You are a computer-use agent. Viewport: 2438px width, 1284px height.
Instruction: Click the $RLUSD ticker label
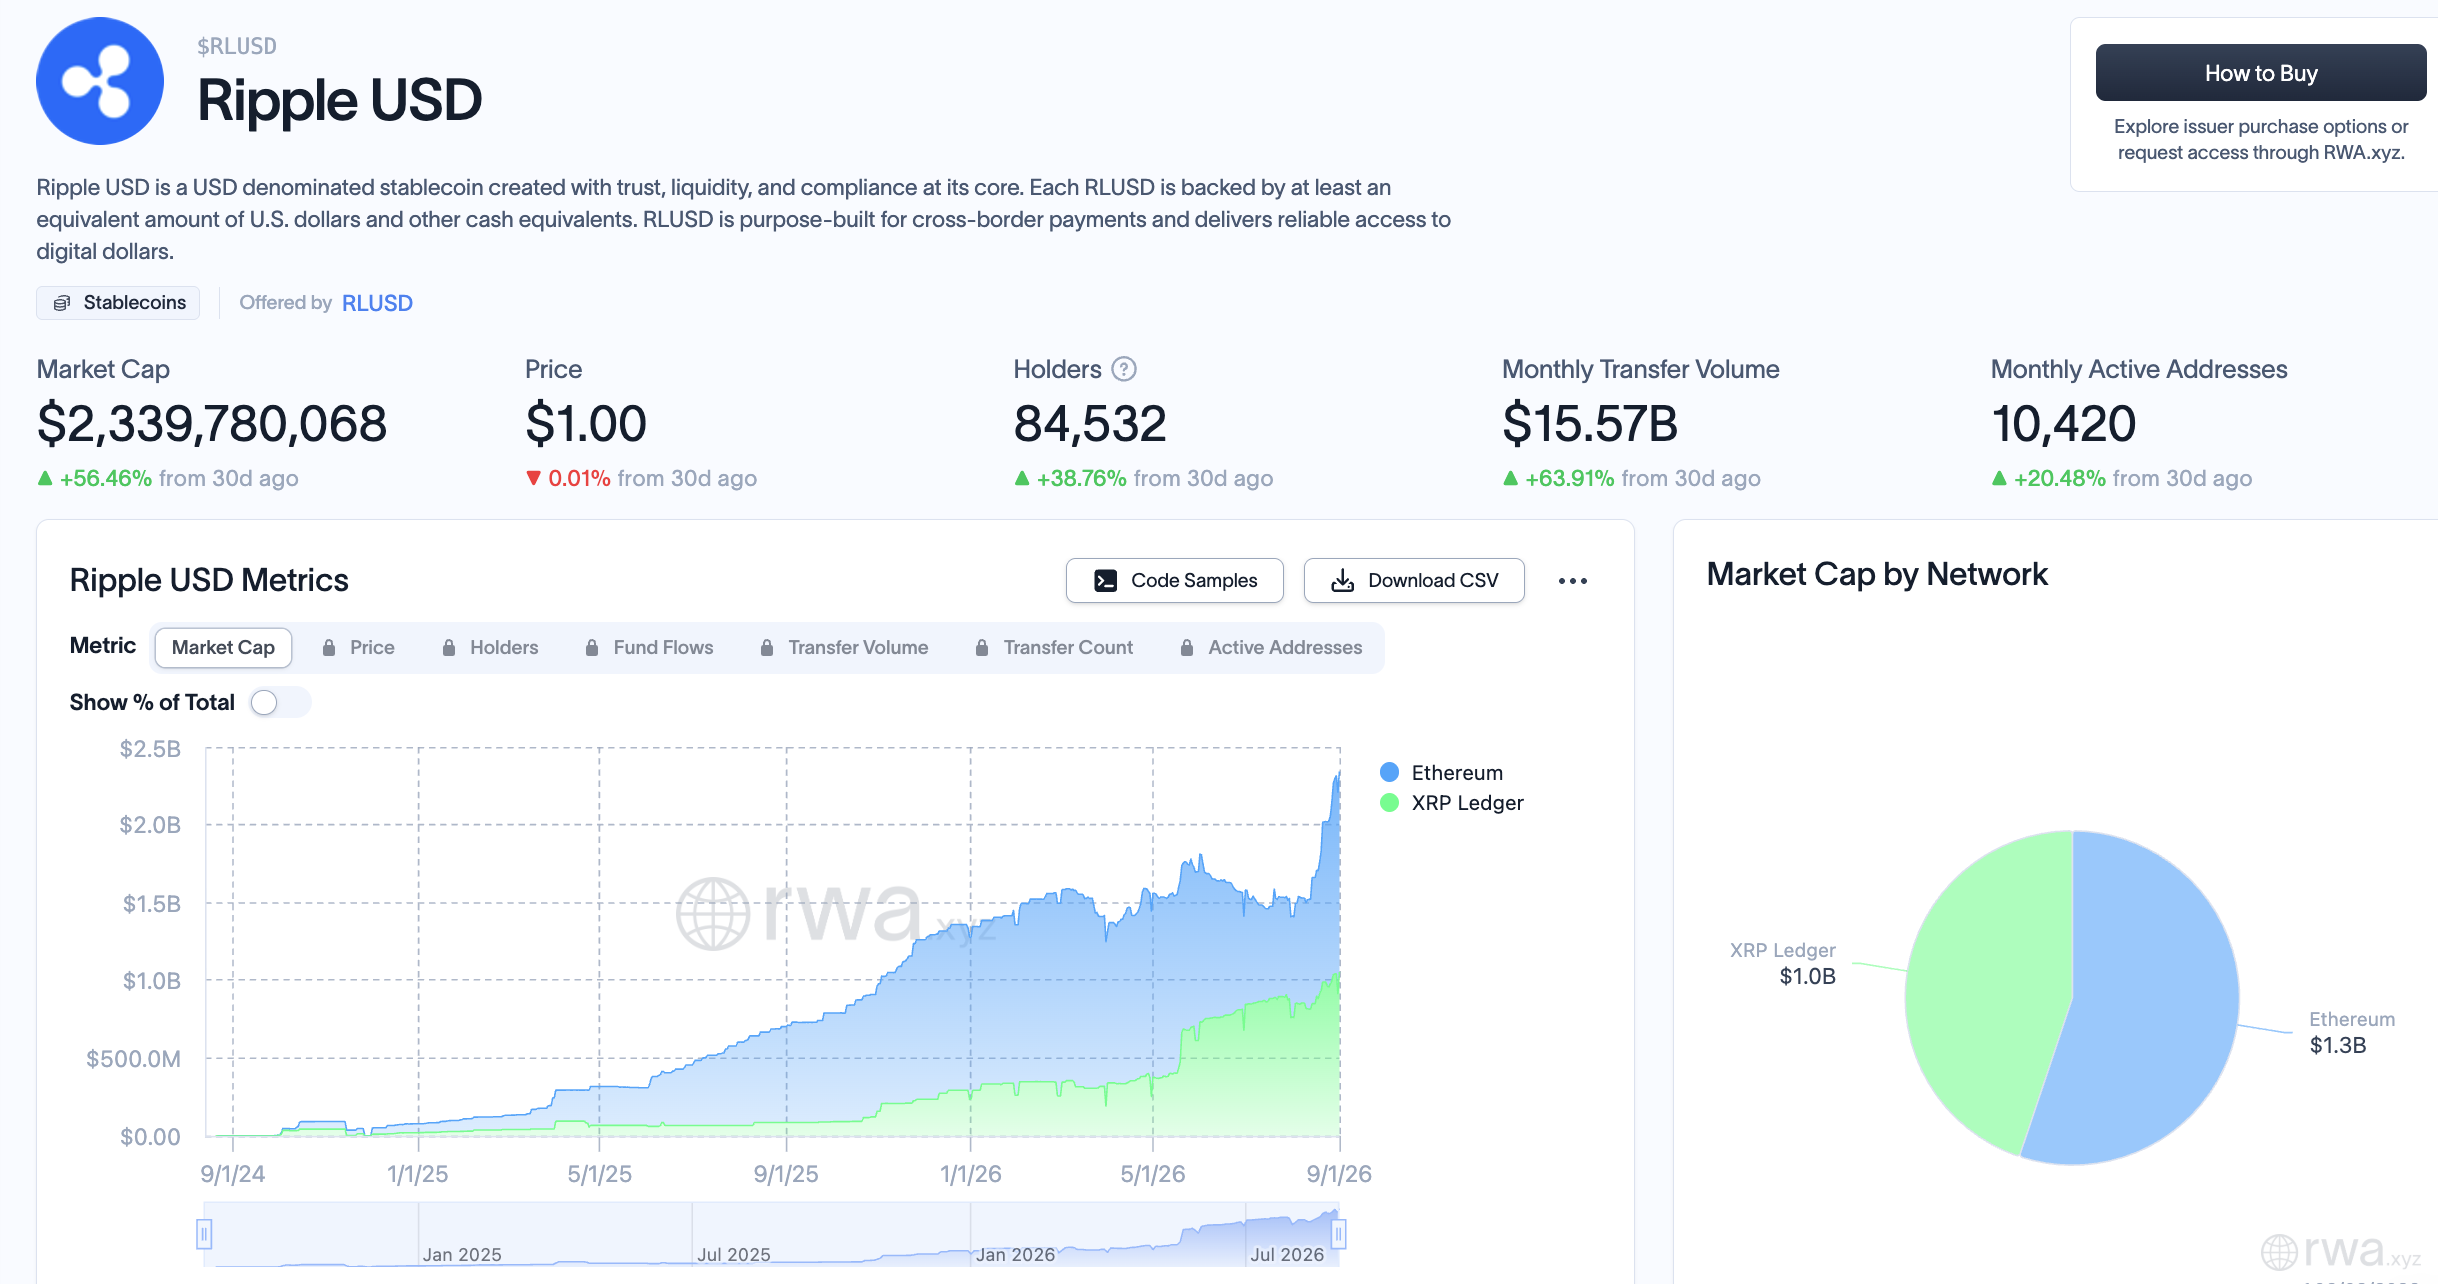237,46
